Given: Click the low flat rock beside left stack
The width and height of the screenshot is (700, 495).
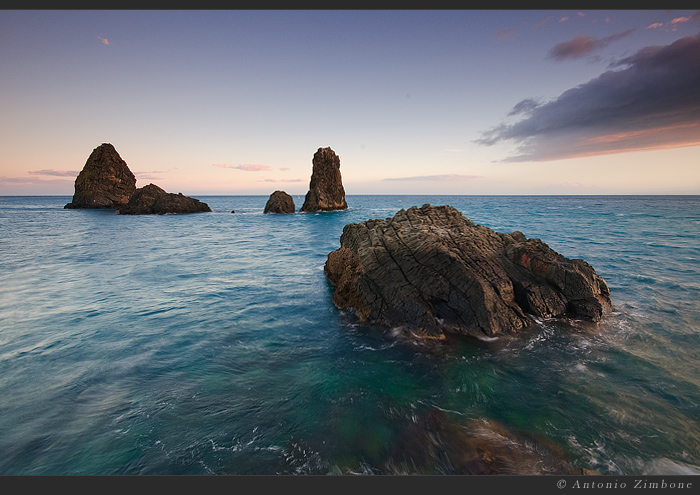Looking at the screenshot, I should point(165,202).
